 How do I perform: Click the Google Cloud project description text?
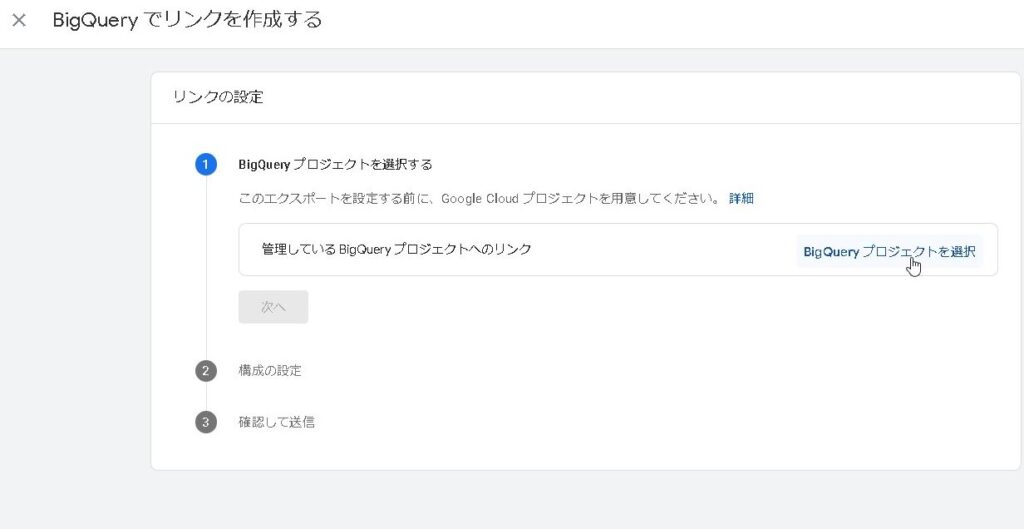pos(480,198)
